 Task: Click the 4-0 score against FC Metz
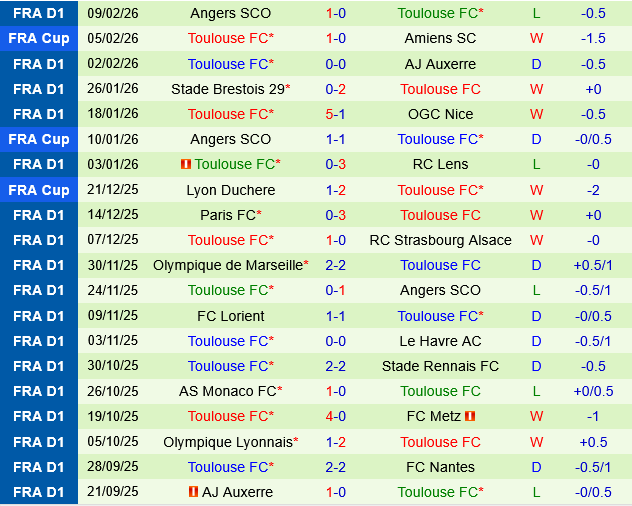pyautogui.click(x=335, y=416)
